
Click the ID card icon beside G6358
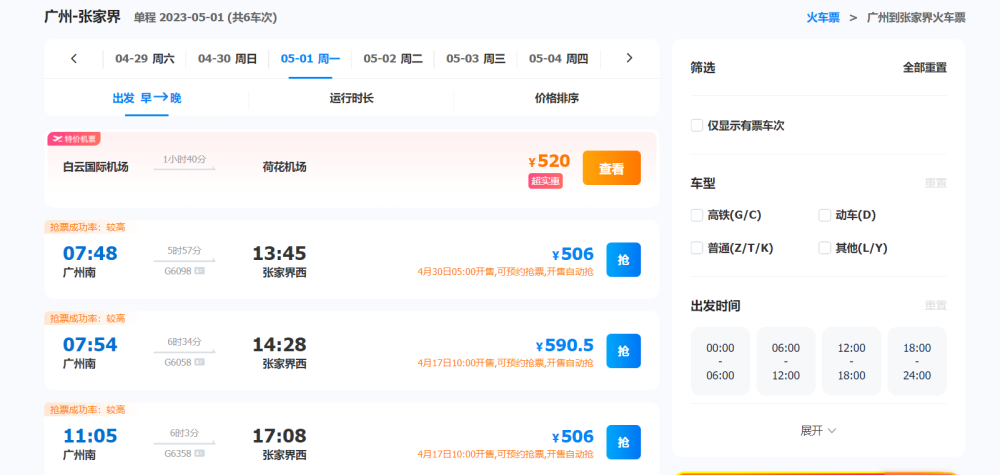(x=199, y=453)
